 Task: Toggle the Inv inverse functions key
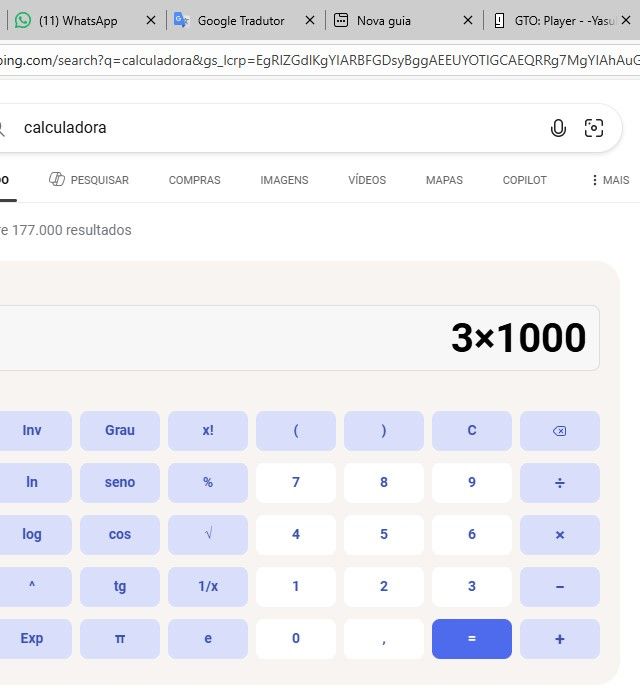pyautogui.click(x=32, y=431)
